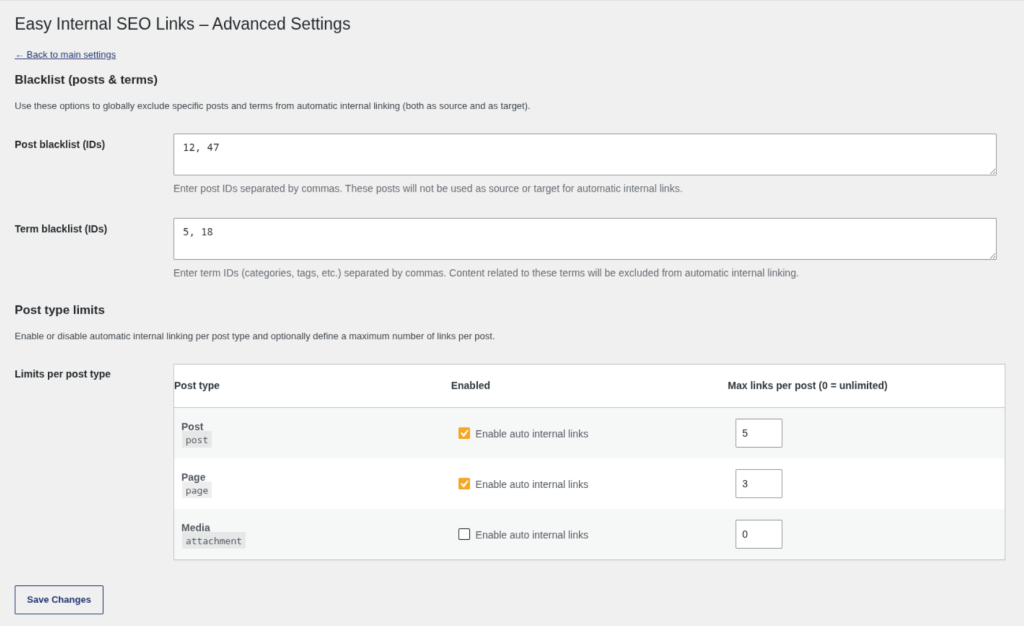Click the 'Post blacklist (IDs)' label
1024x626 pixels.
coord(59,144)
